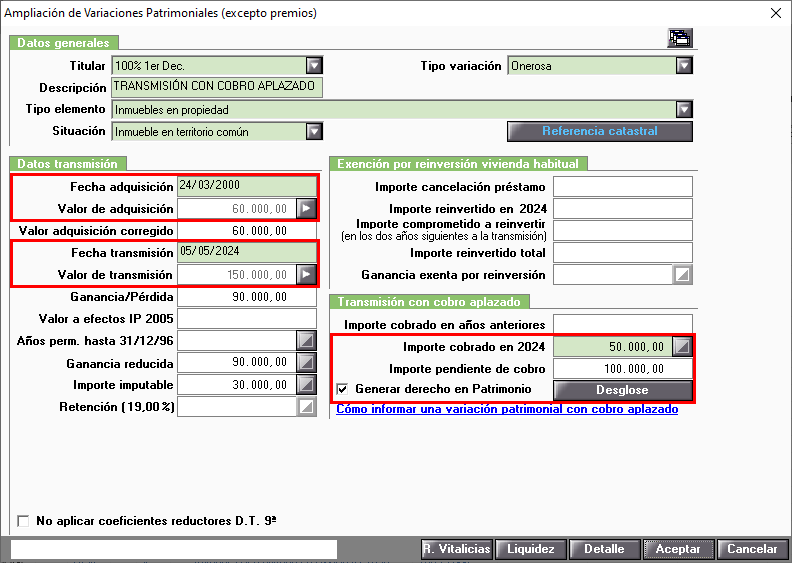The image size is (792, 563).
Task: Click the Referencia catastral button
Action: click(x=600, y=131)
